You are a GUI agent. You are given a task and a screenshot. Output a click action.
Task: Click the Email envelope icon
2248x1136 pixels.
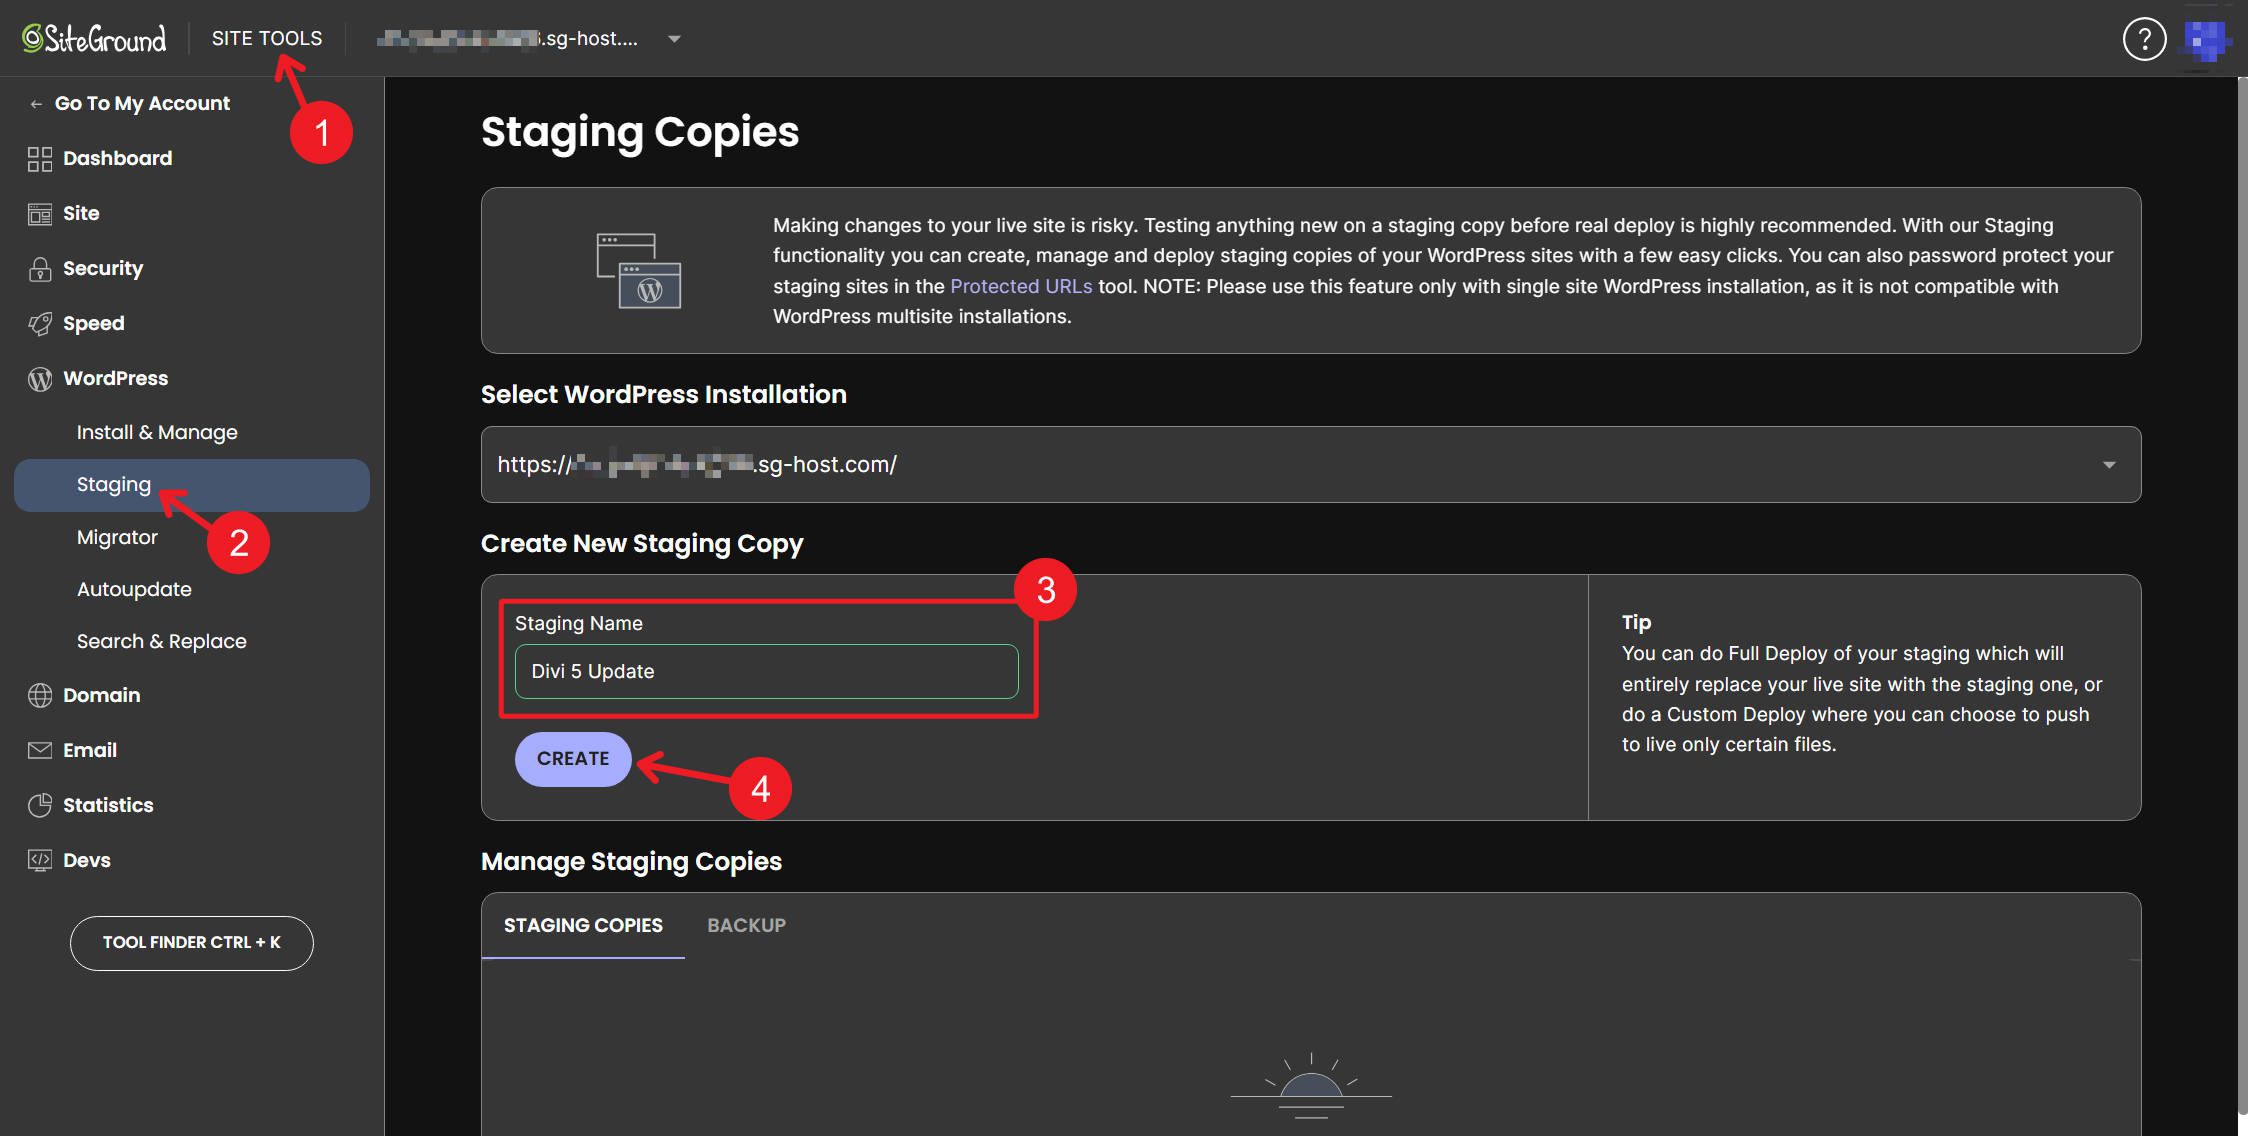39,750
